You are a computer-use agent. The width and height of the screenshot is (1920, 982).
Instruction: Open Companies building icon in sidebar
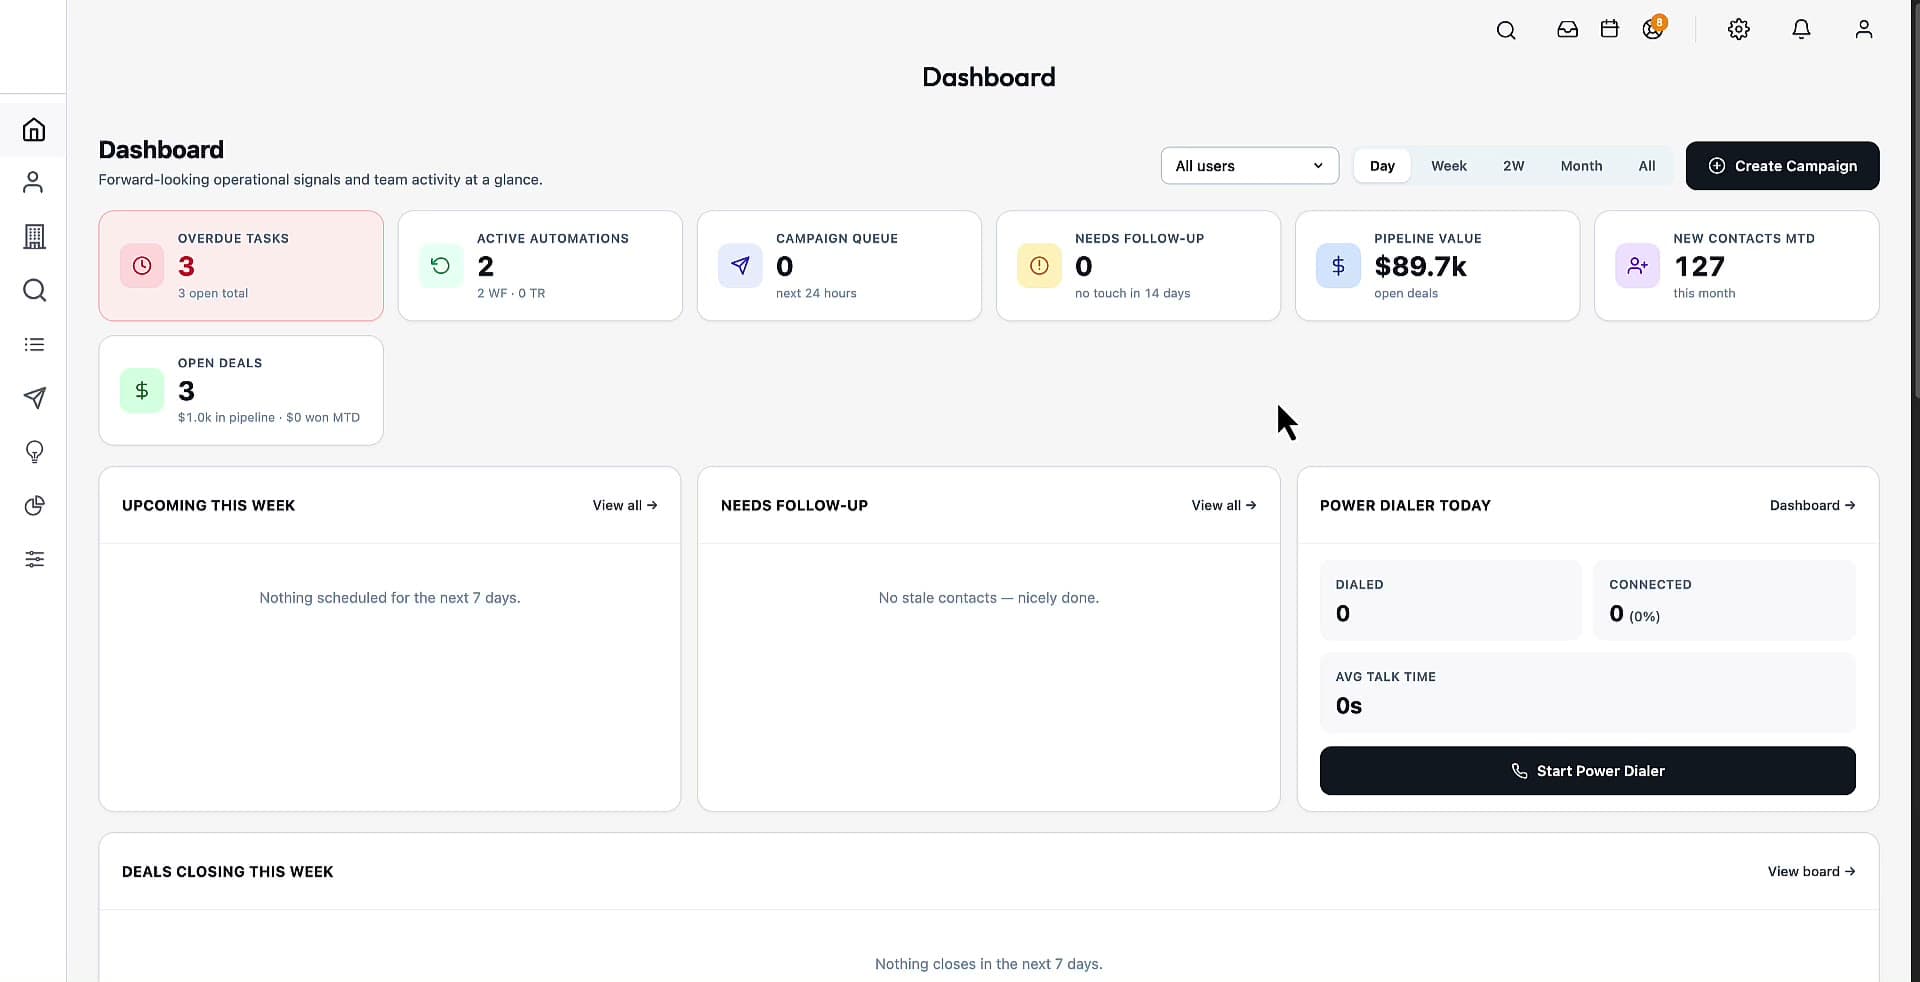click(34, 236)
